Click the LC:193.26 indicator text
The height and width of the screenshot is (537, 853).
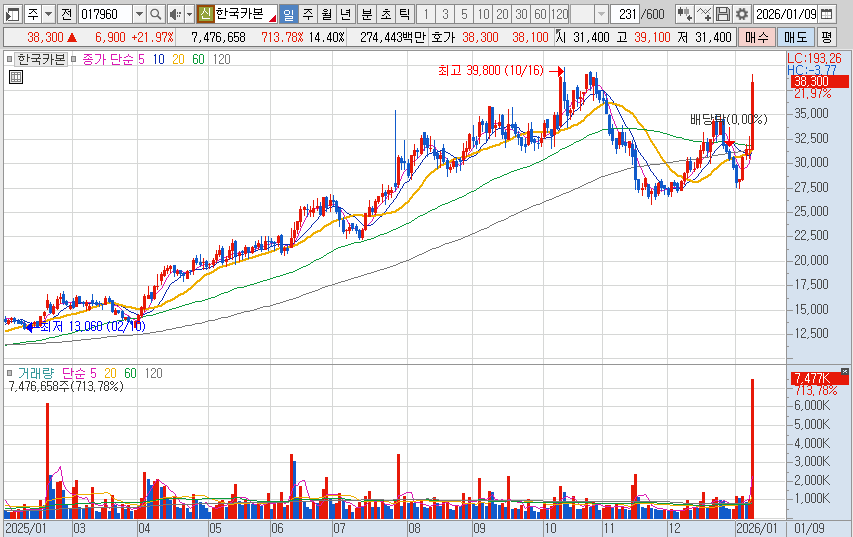(x=814, y=58)
